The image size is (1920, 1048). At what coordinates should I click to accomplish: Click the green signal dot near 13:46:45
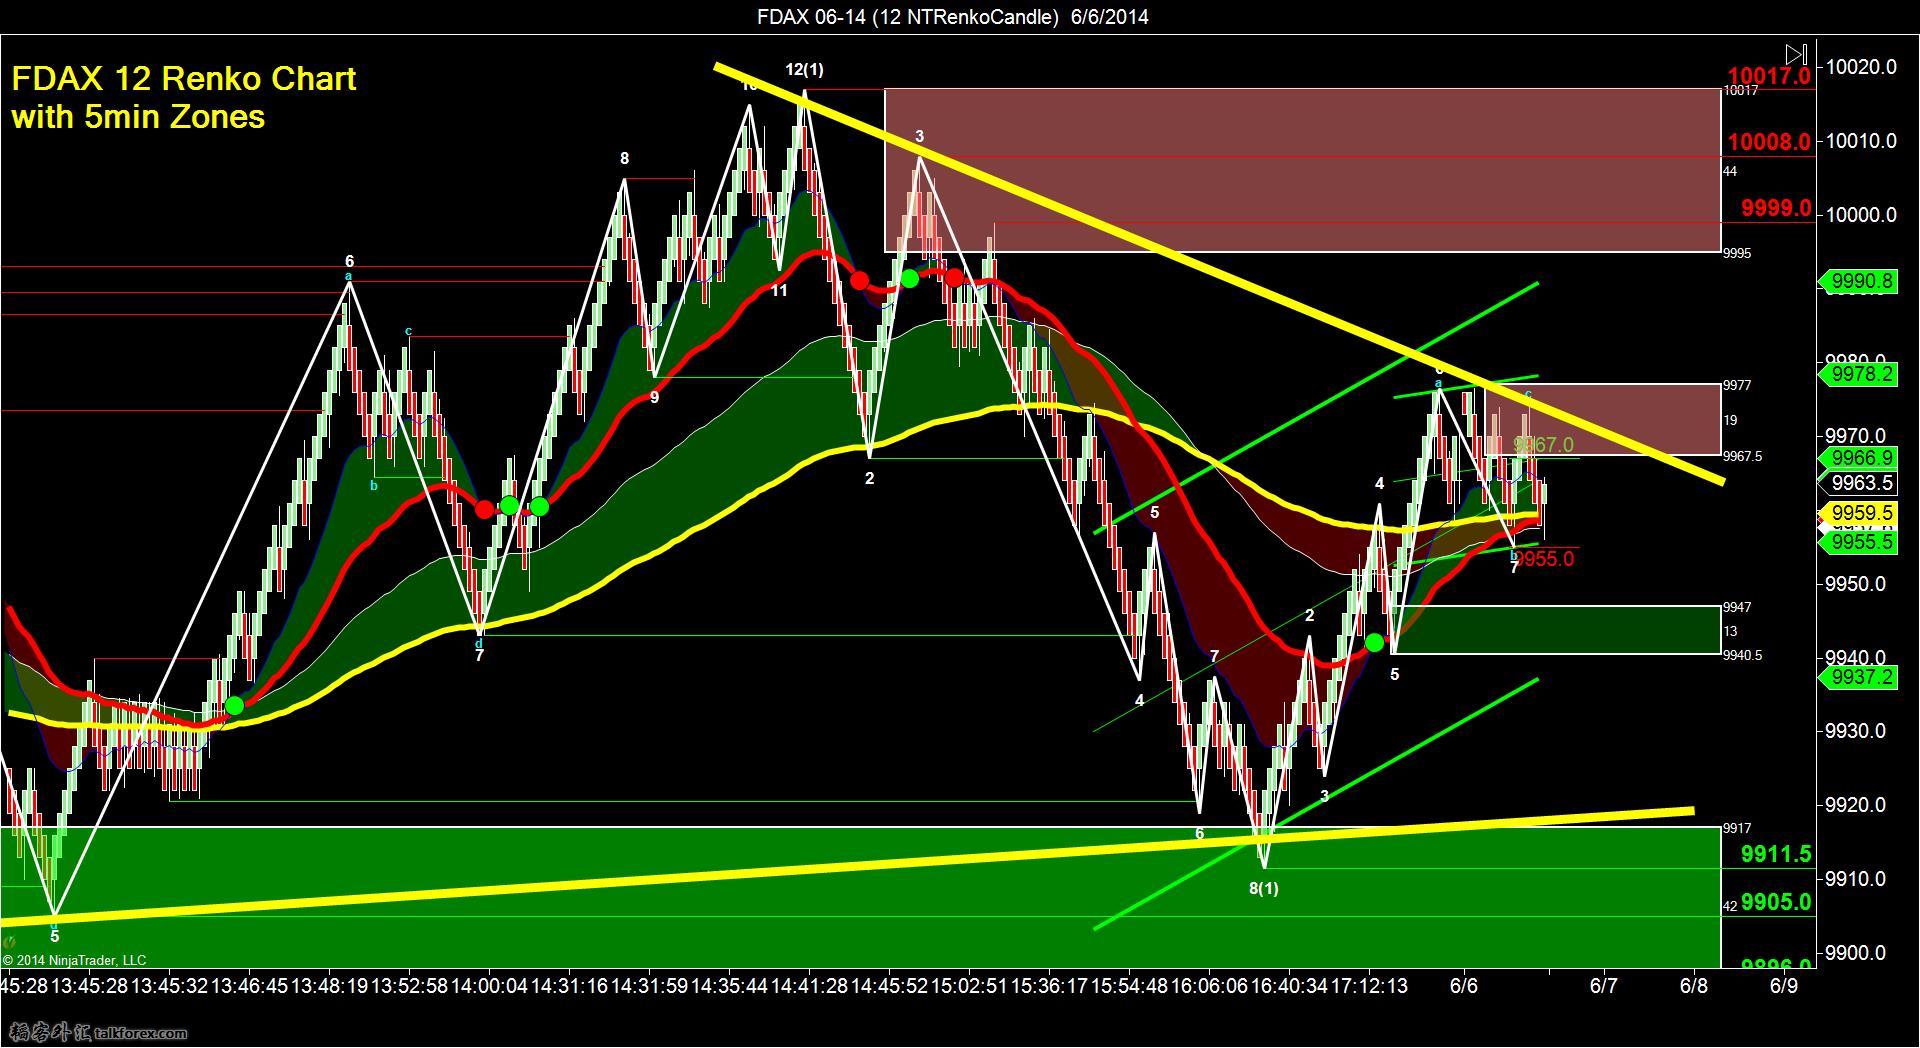(234, 706)
